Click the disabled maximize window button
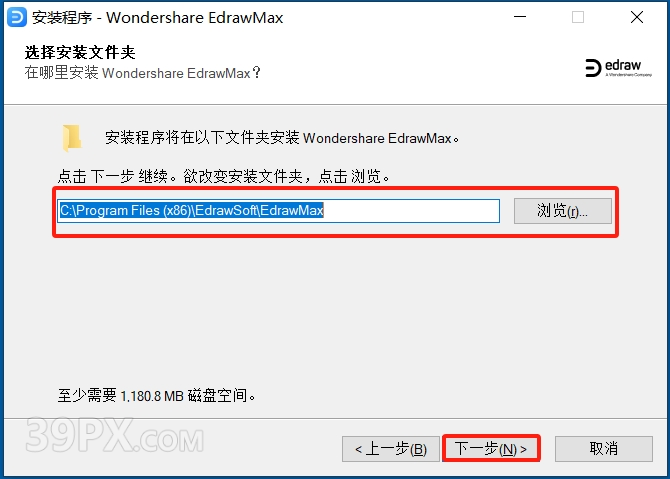Viewport: 670px width, 479px height. pos(578,17)
